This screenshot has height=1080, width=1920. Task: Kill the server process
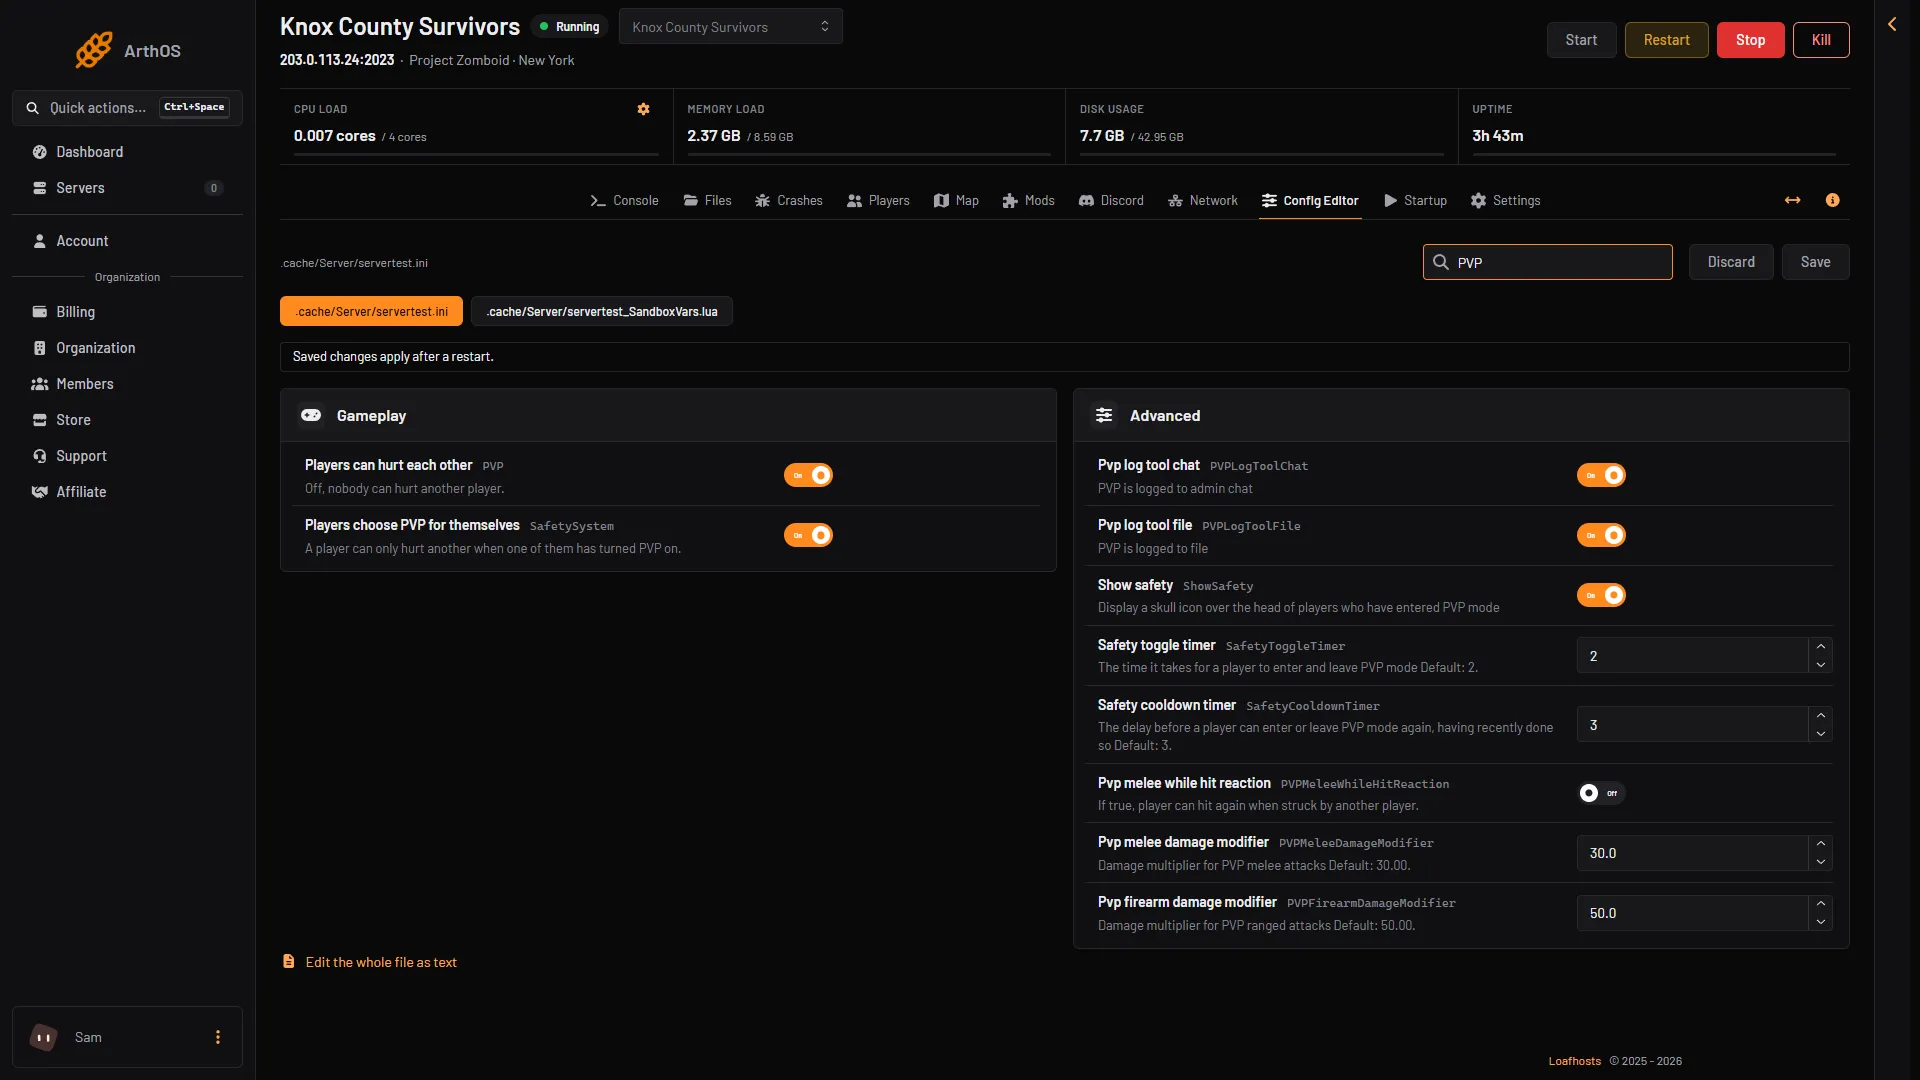tap(1821, 40)
